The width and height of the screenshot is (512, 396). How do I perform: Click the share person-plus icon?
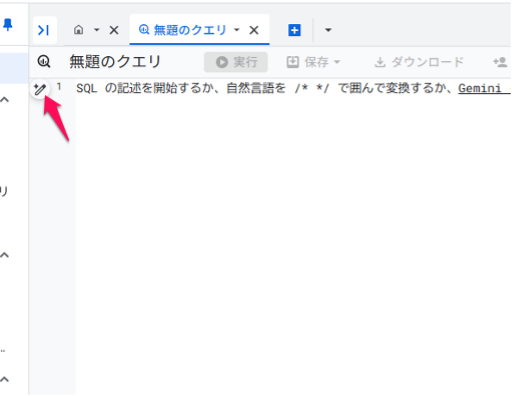(x=500, y=62)
